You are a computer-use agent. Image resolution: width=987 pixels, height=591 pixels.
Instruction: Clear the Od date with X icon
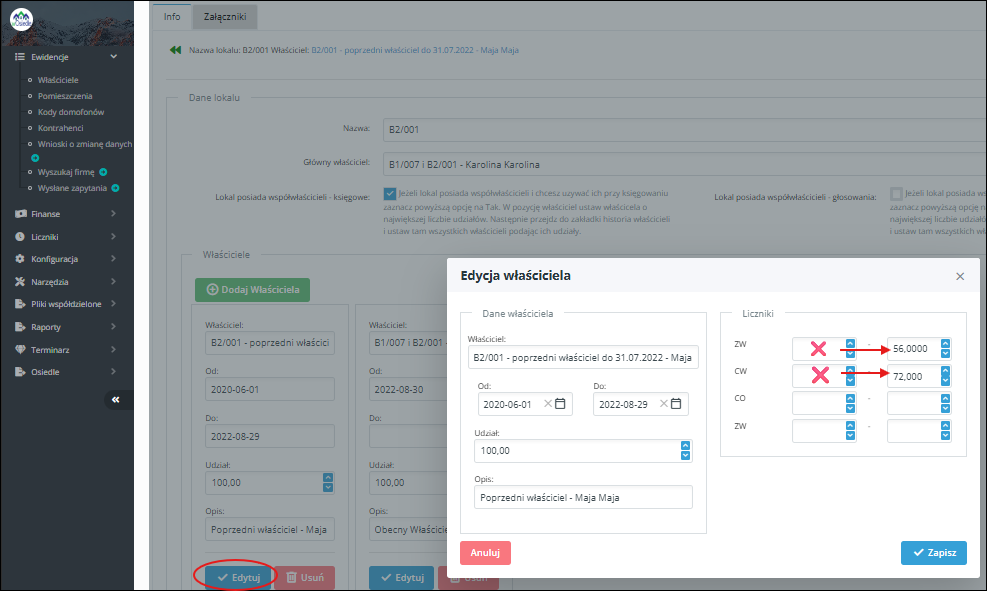547,404
